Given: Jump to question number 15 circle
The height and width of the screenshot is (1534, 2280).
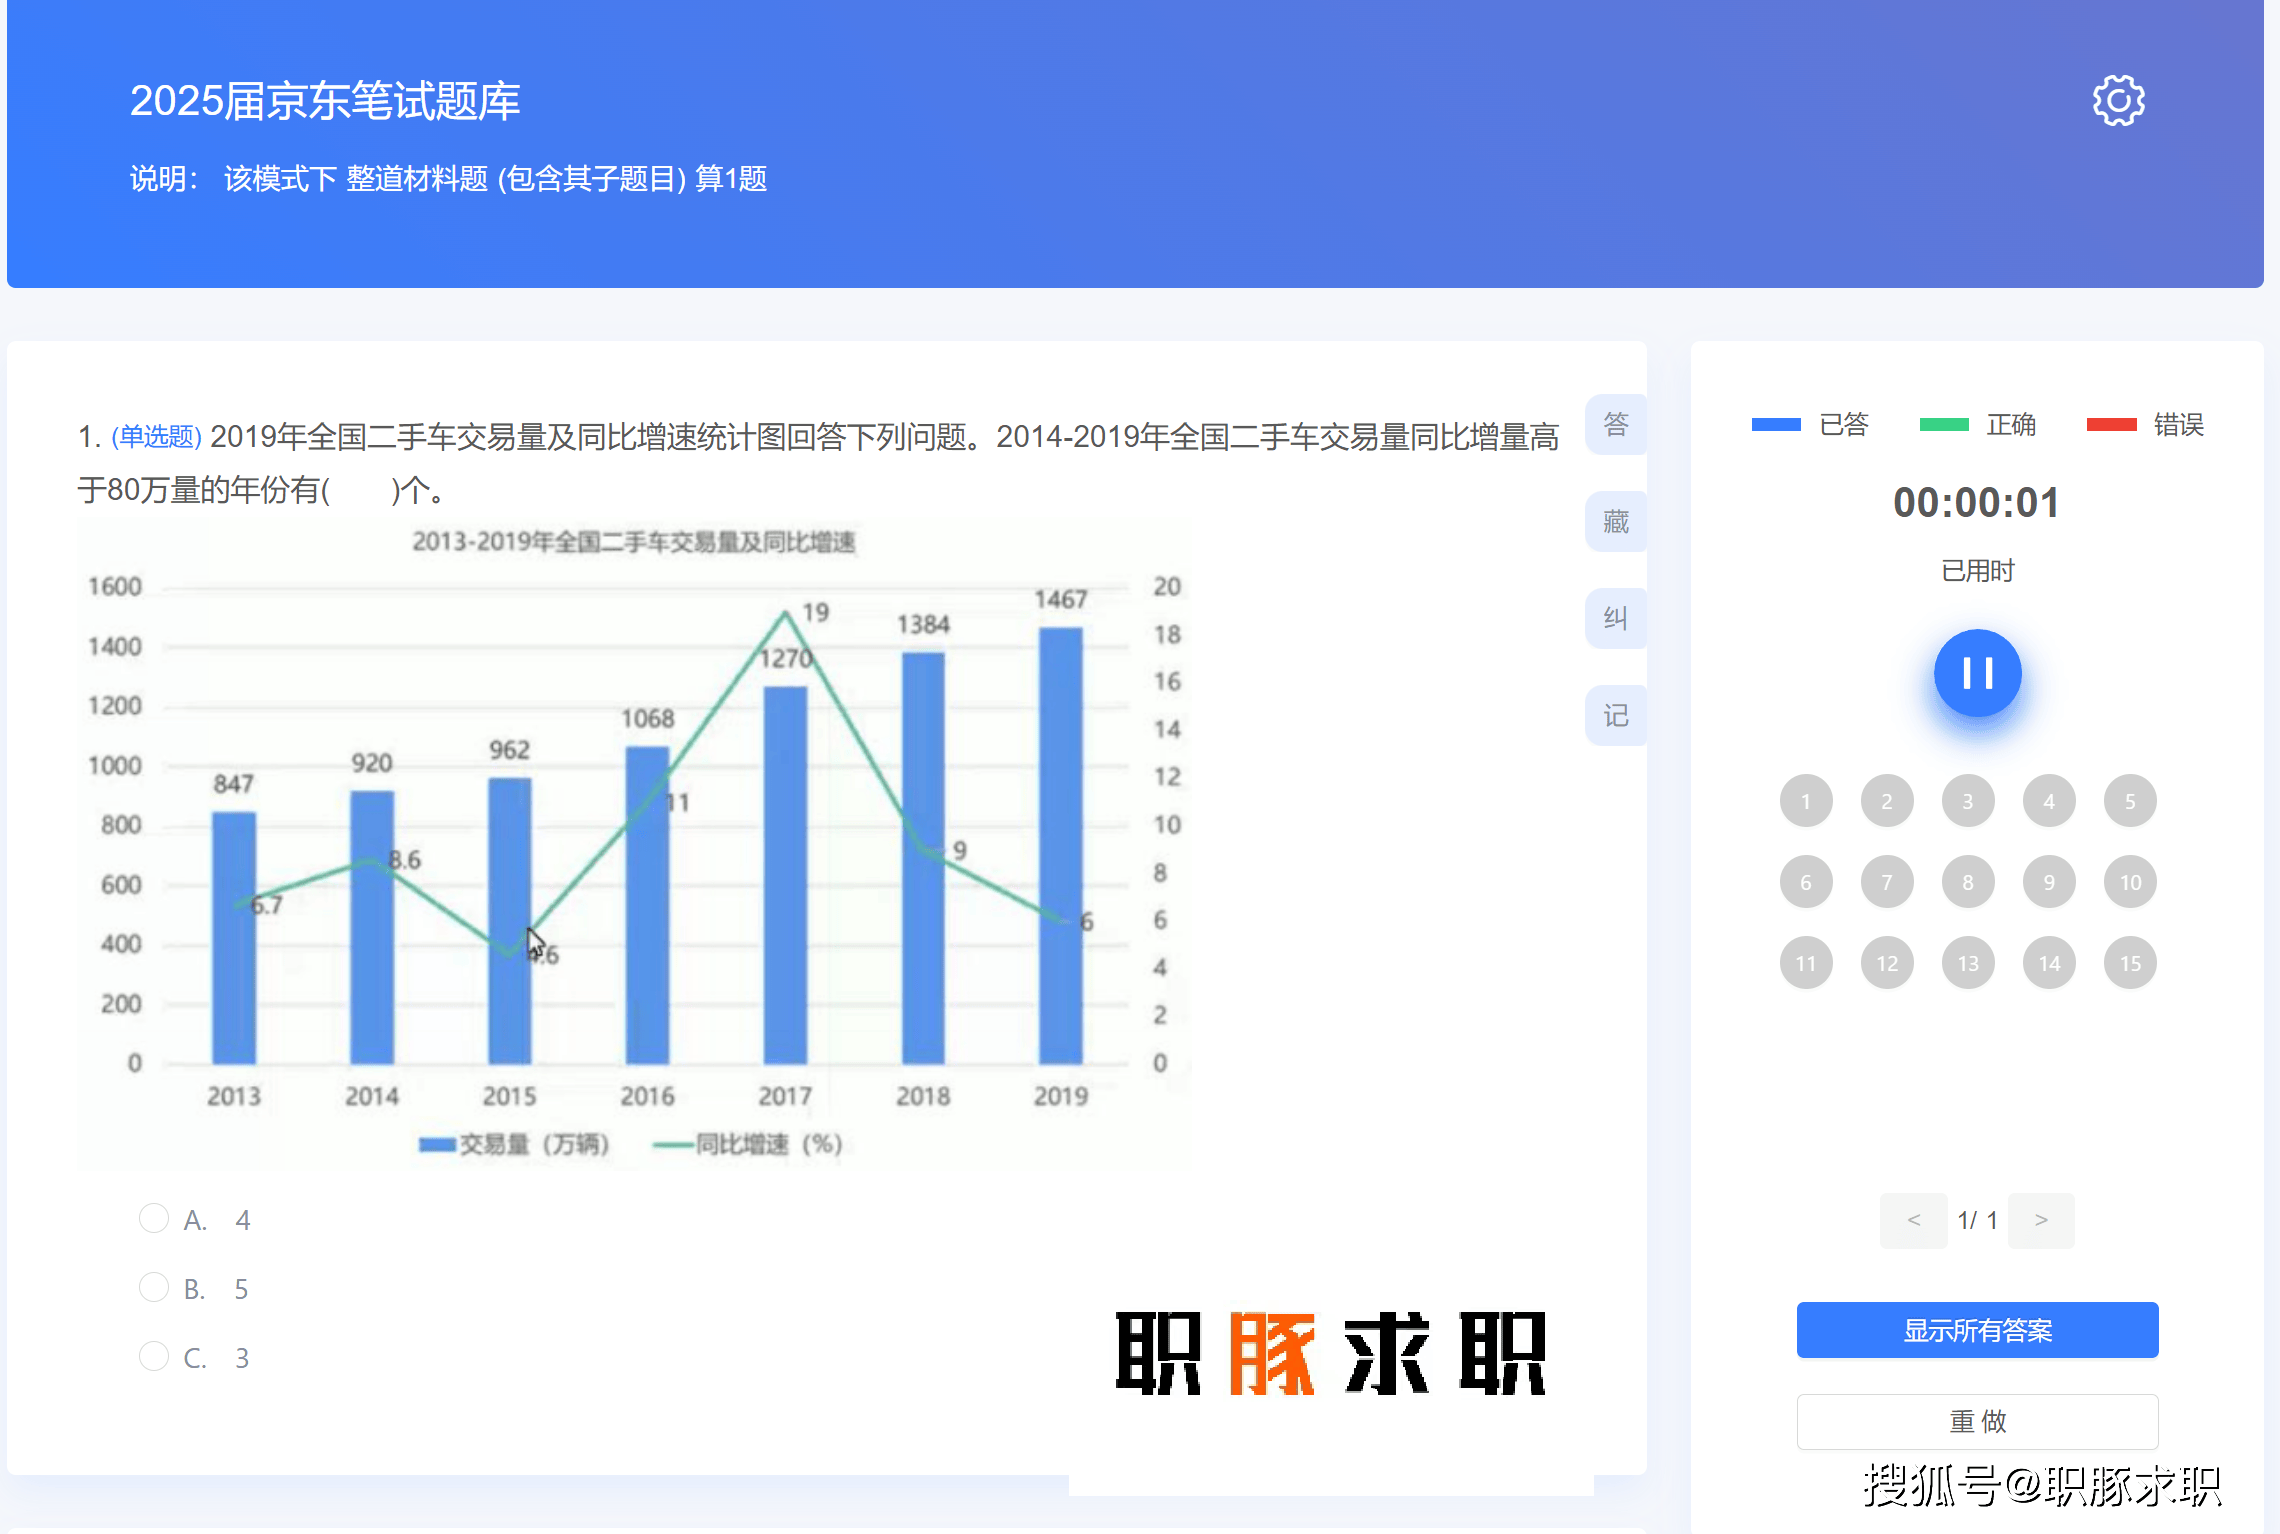Looking at the screenshot, I should point(2130,963).
